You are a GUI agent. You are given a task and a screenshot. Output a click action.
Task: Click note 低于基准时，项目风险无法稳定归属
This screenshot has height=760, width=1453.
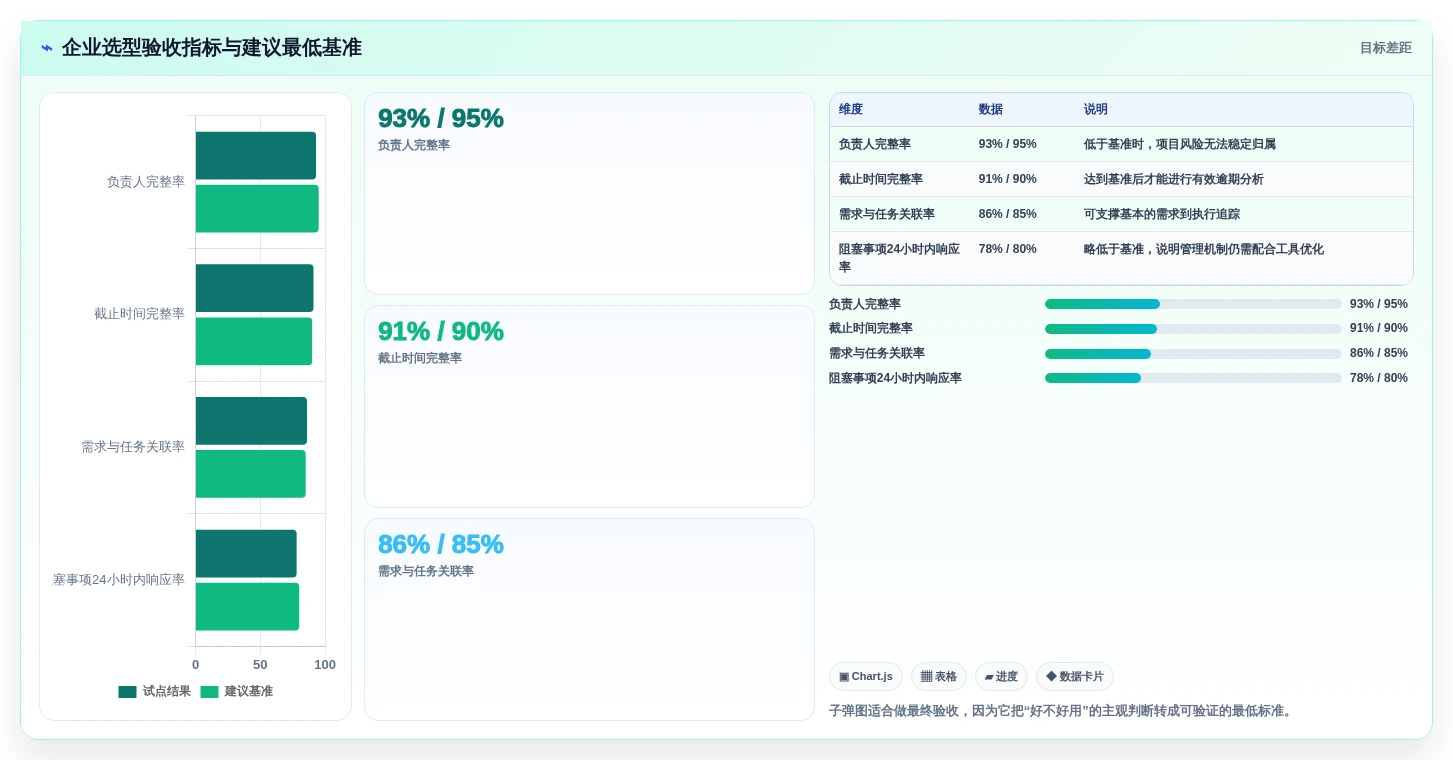tap(1180, 144)
